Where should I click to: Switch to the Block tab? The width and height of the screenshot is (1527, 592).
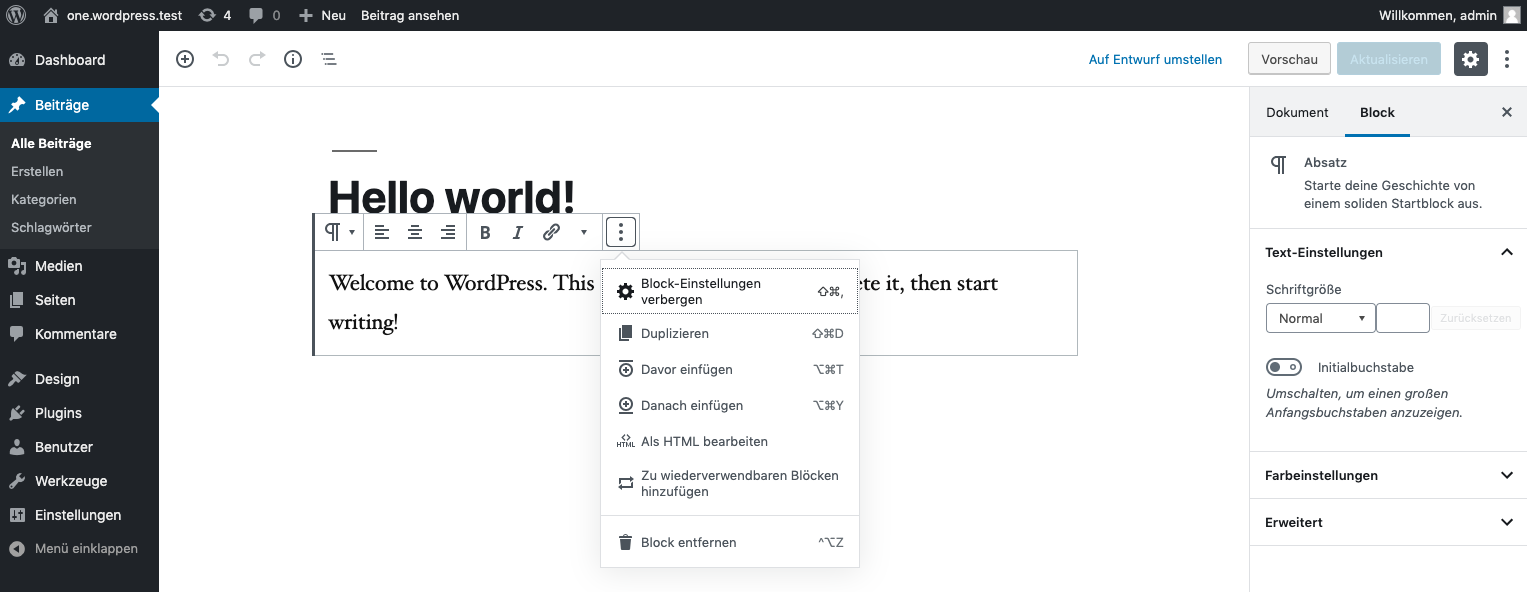tap(1377, 112)
